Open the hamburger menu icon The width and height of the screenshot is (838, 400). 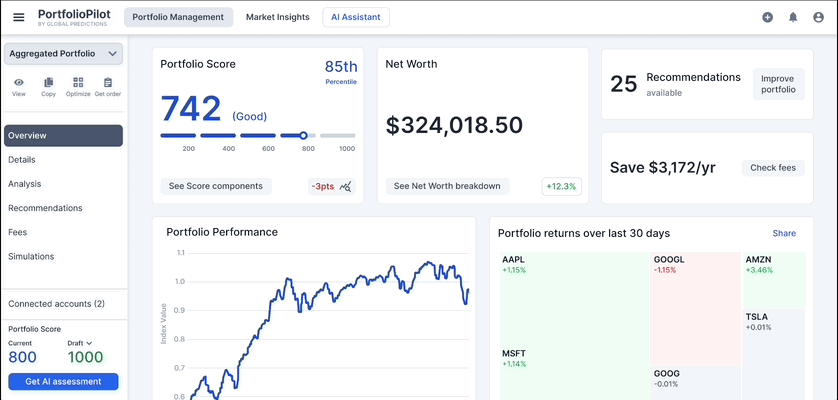pyautogui.click(x=19, y=17)
